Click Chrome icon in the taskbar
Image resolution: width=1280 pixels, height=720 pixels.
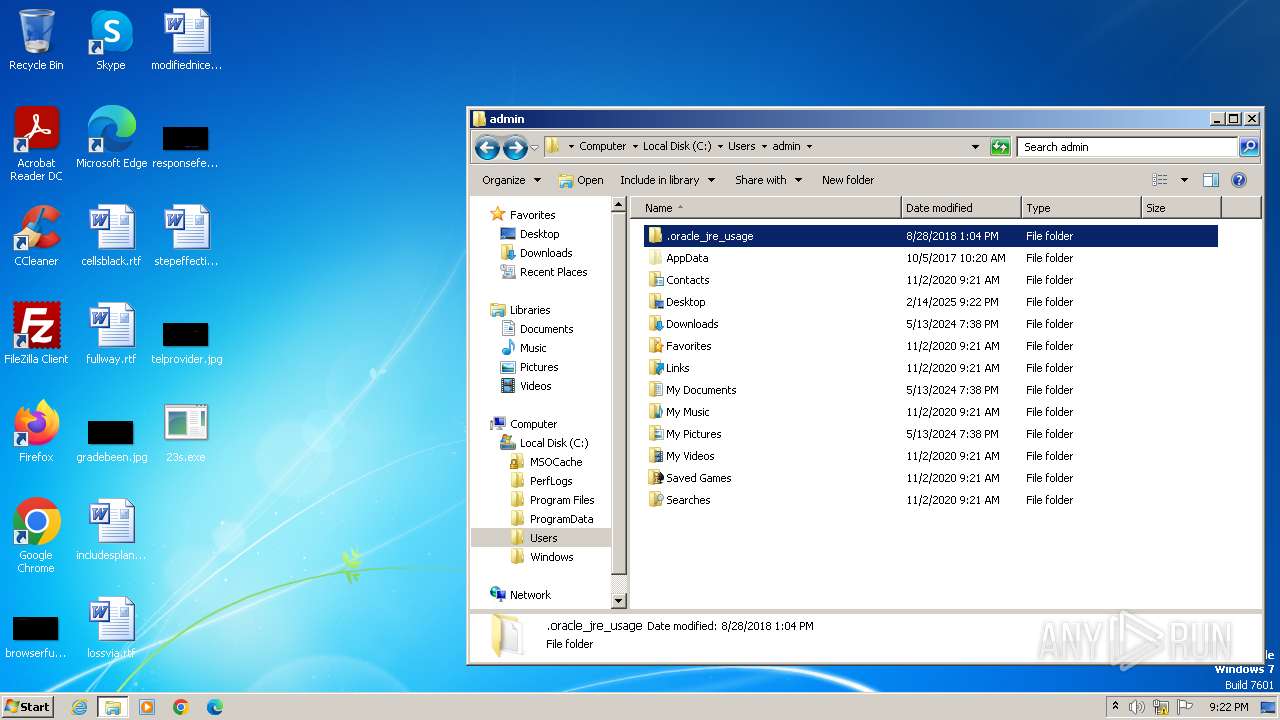pos(181,707)
